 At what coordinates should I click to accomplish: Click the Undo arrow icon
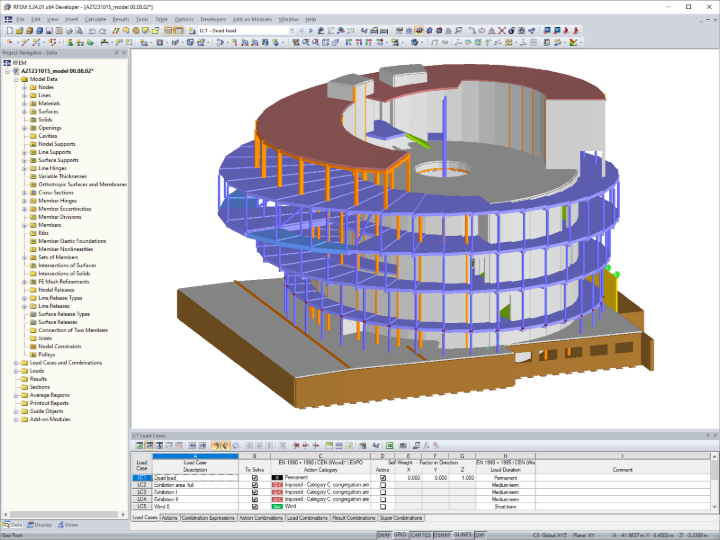[x=92, y=31]
